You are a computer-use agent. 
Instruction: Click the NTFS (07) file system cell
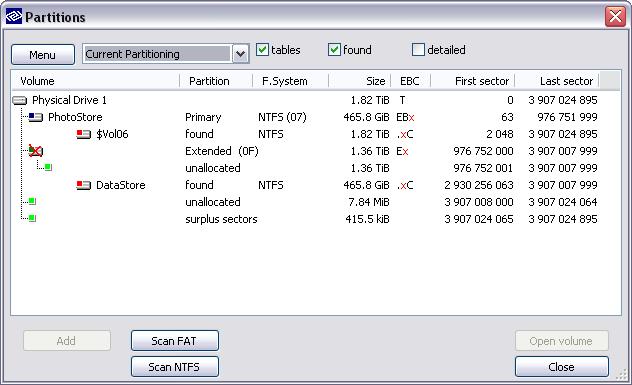[282, 117]
